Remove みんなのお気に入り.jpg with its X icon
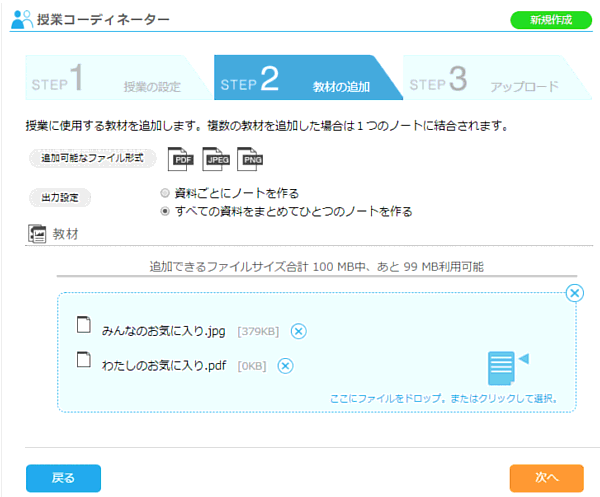 [x=298, y=331]
